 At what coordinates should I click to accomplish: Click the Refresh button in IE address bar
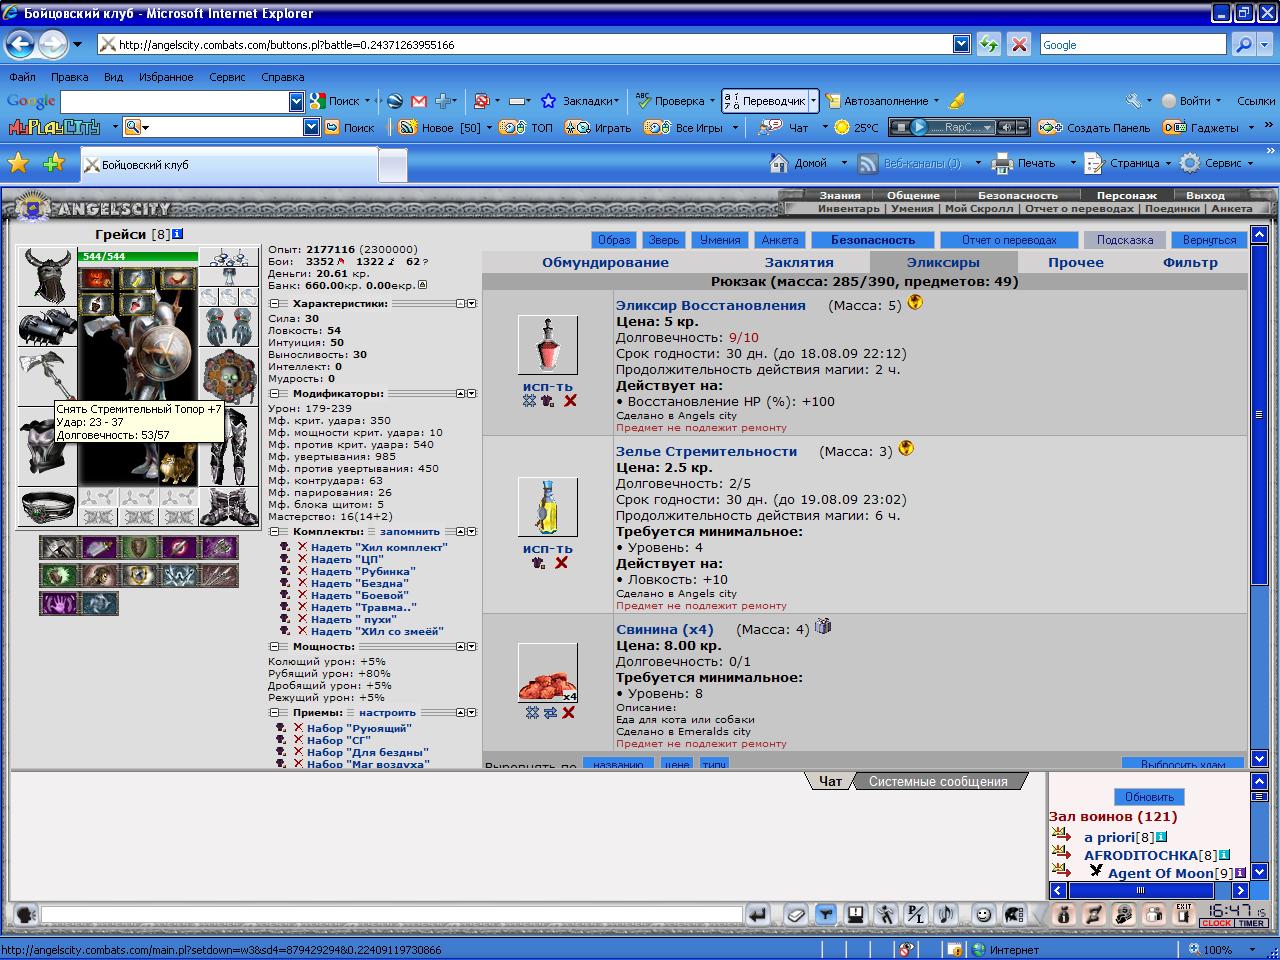coord(989,44)
